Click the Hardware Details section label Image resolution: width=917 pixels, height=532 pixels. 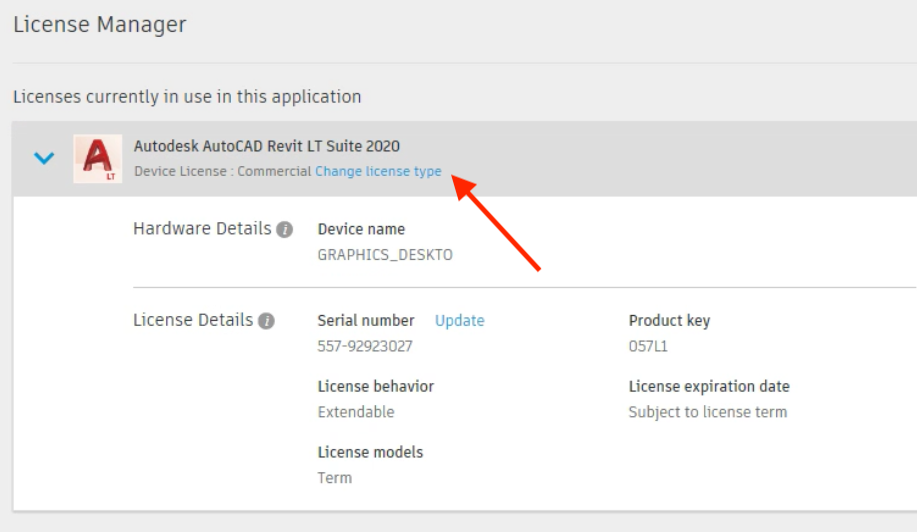[202, 229]
